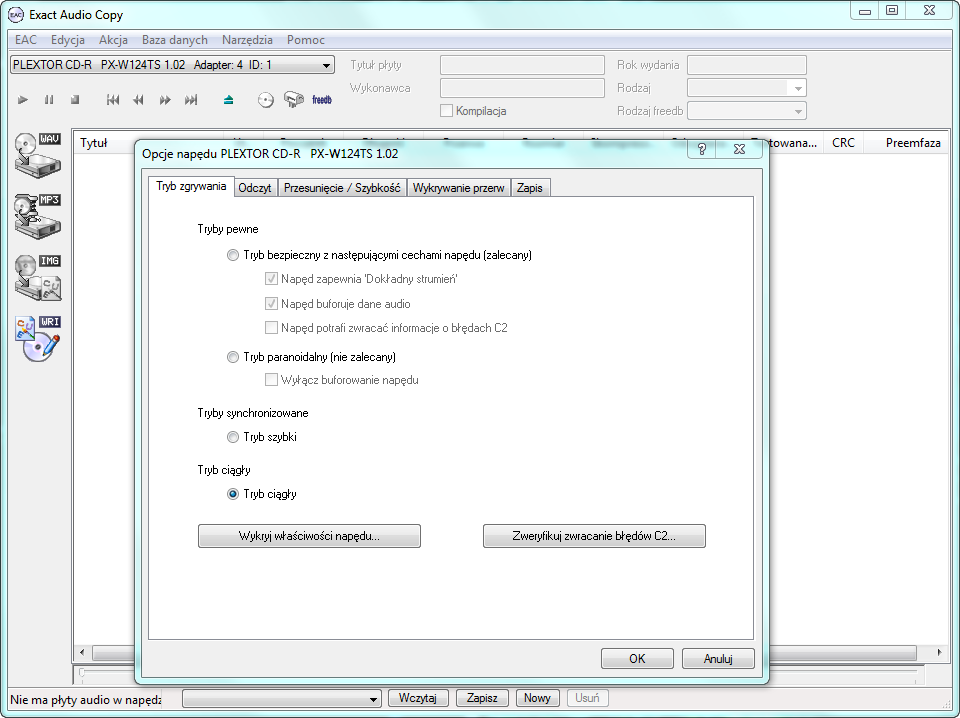
Task: Open the EAC menu
Action: click(x=26, y=40)
